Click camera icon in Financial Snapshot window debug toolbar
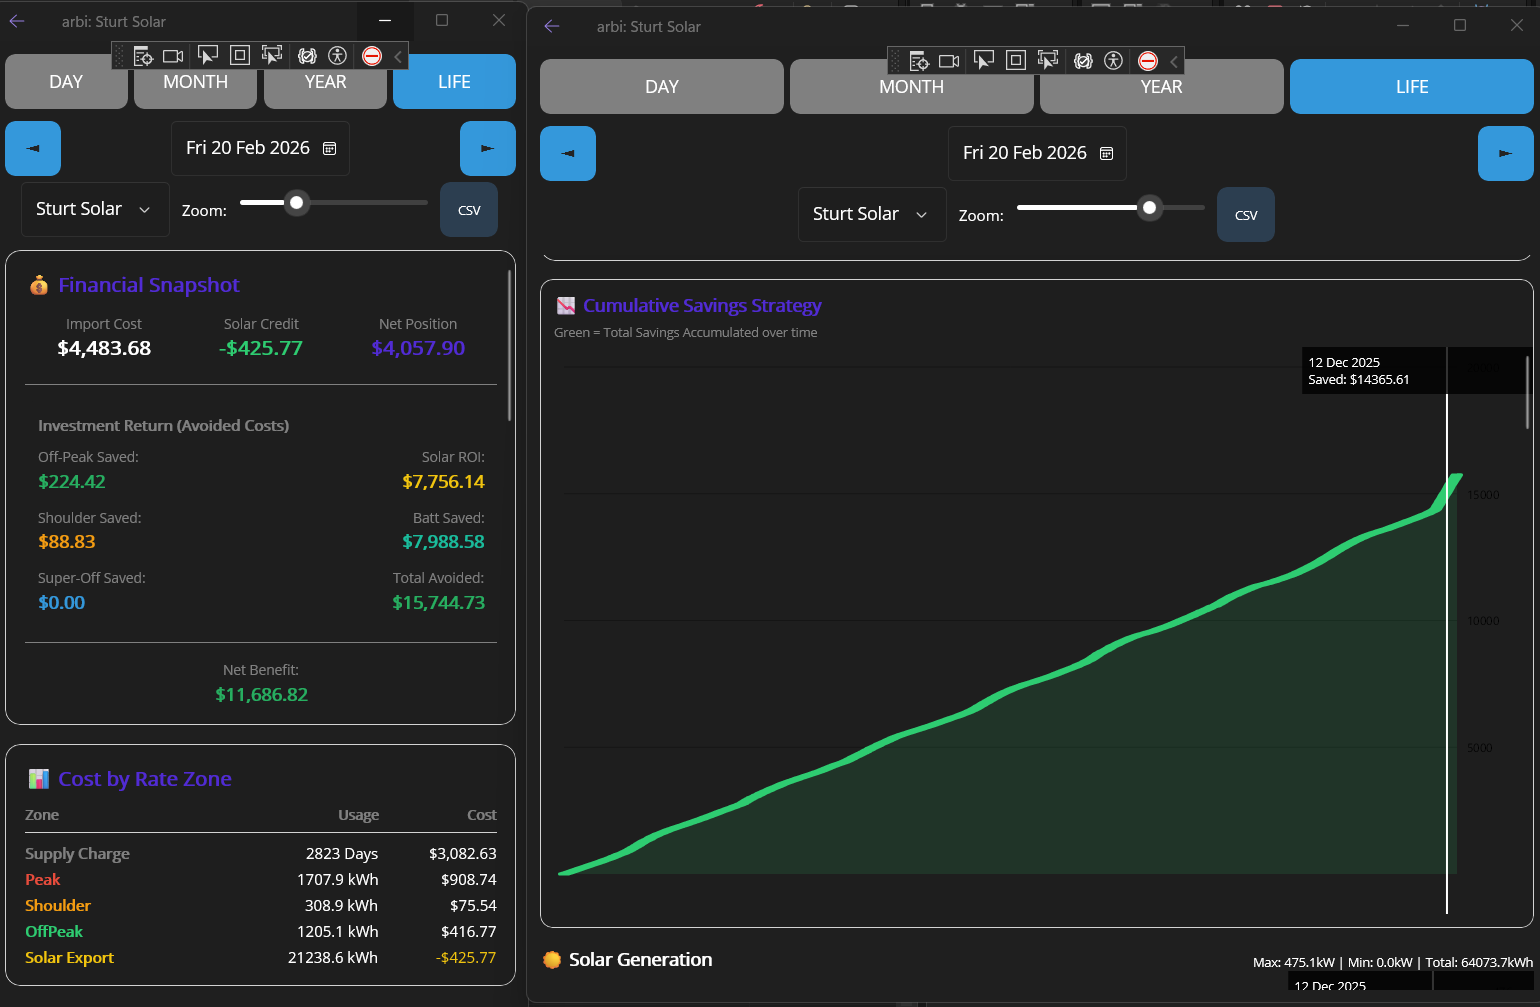This screenshot has height=1007, width=1540. point(173,56)
